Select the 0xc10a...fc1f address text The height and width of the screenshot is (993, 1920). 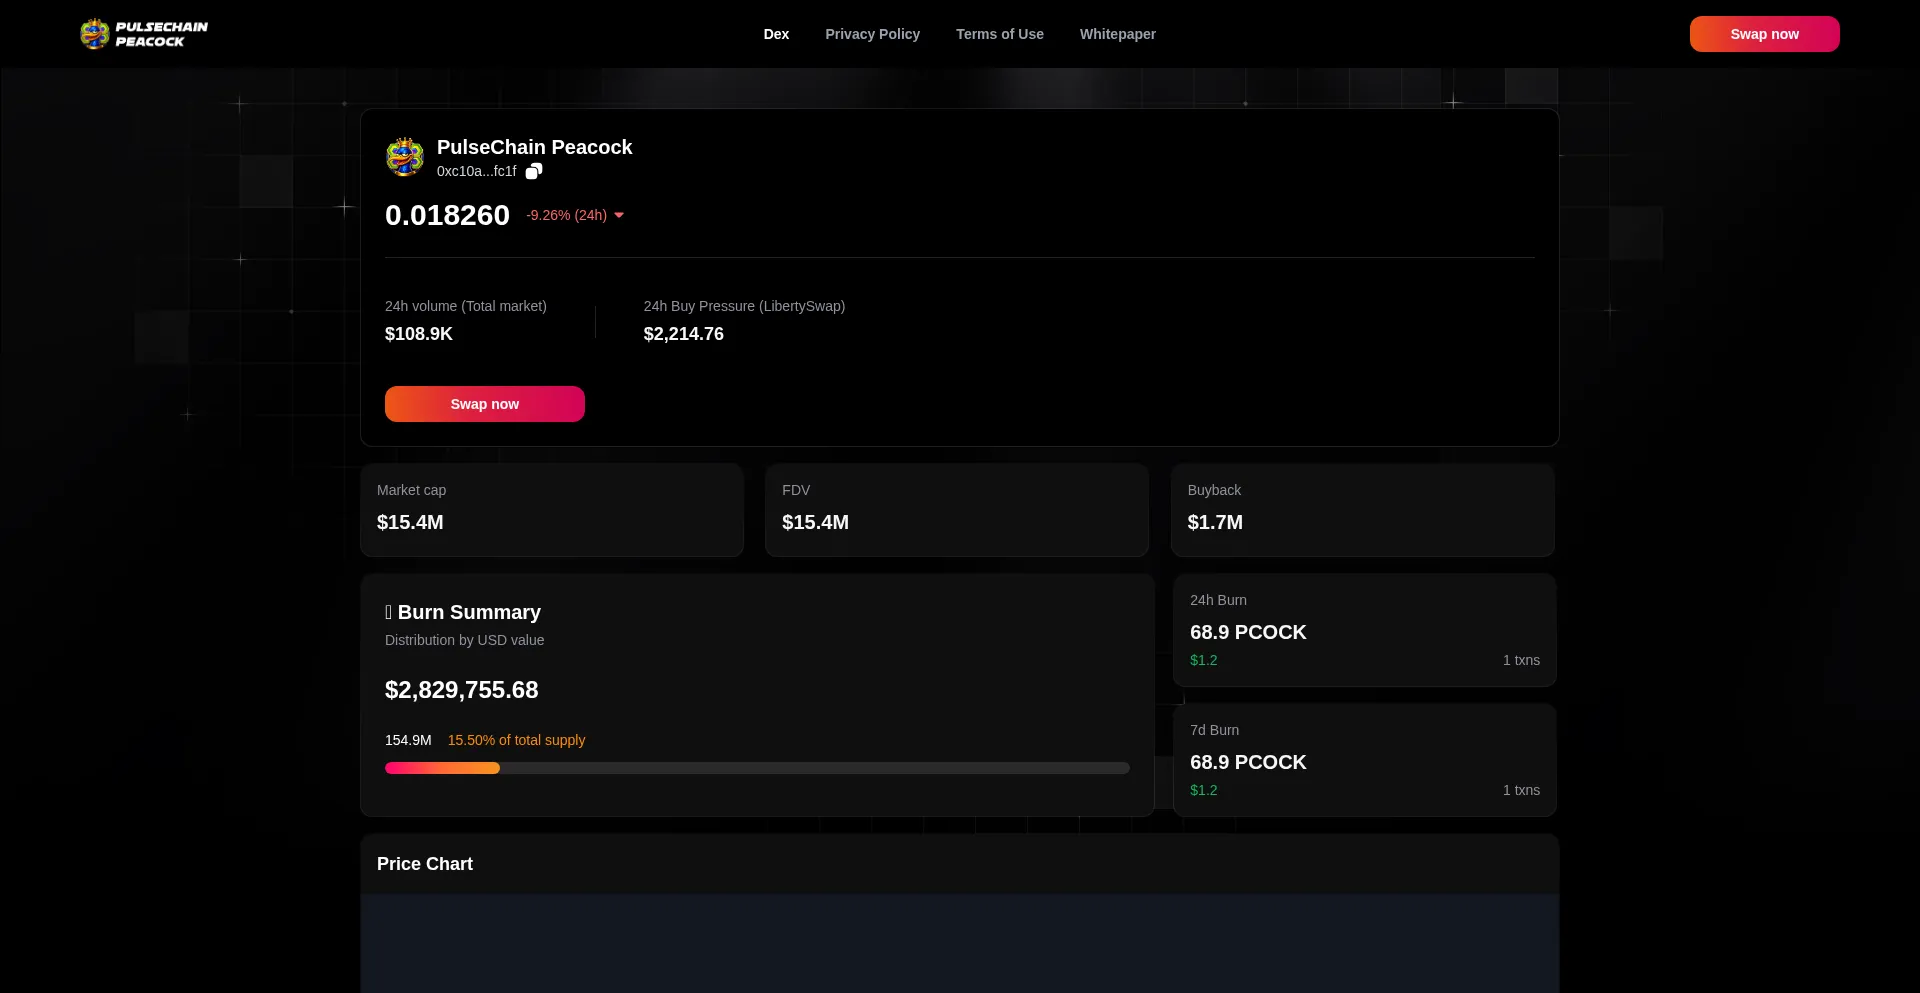477,171
